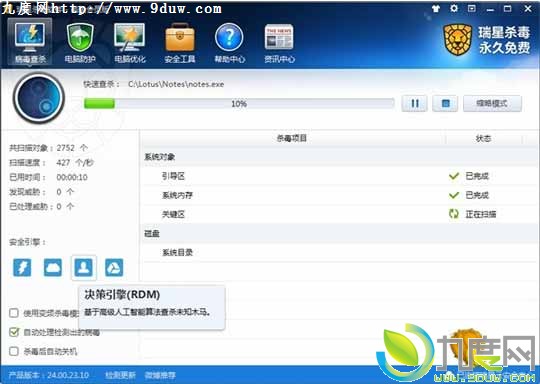Minimize the Rising antivirus window
Viewport: 540px width, 384px height.
[490, 9]
